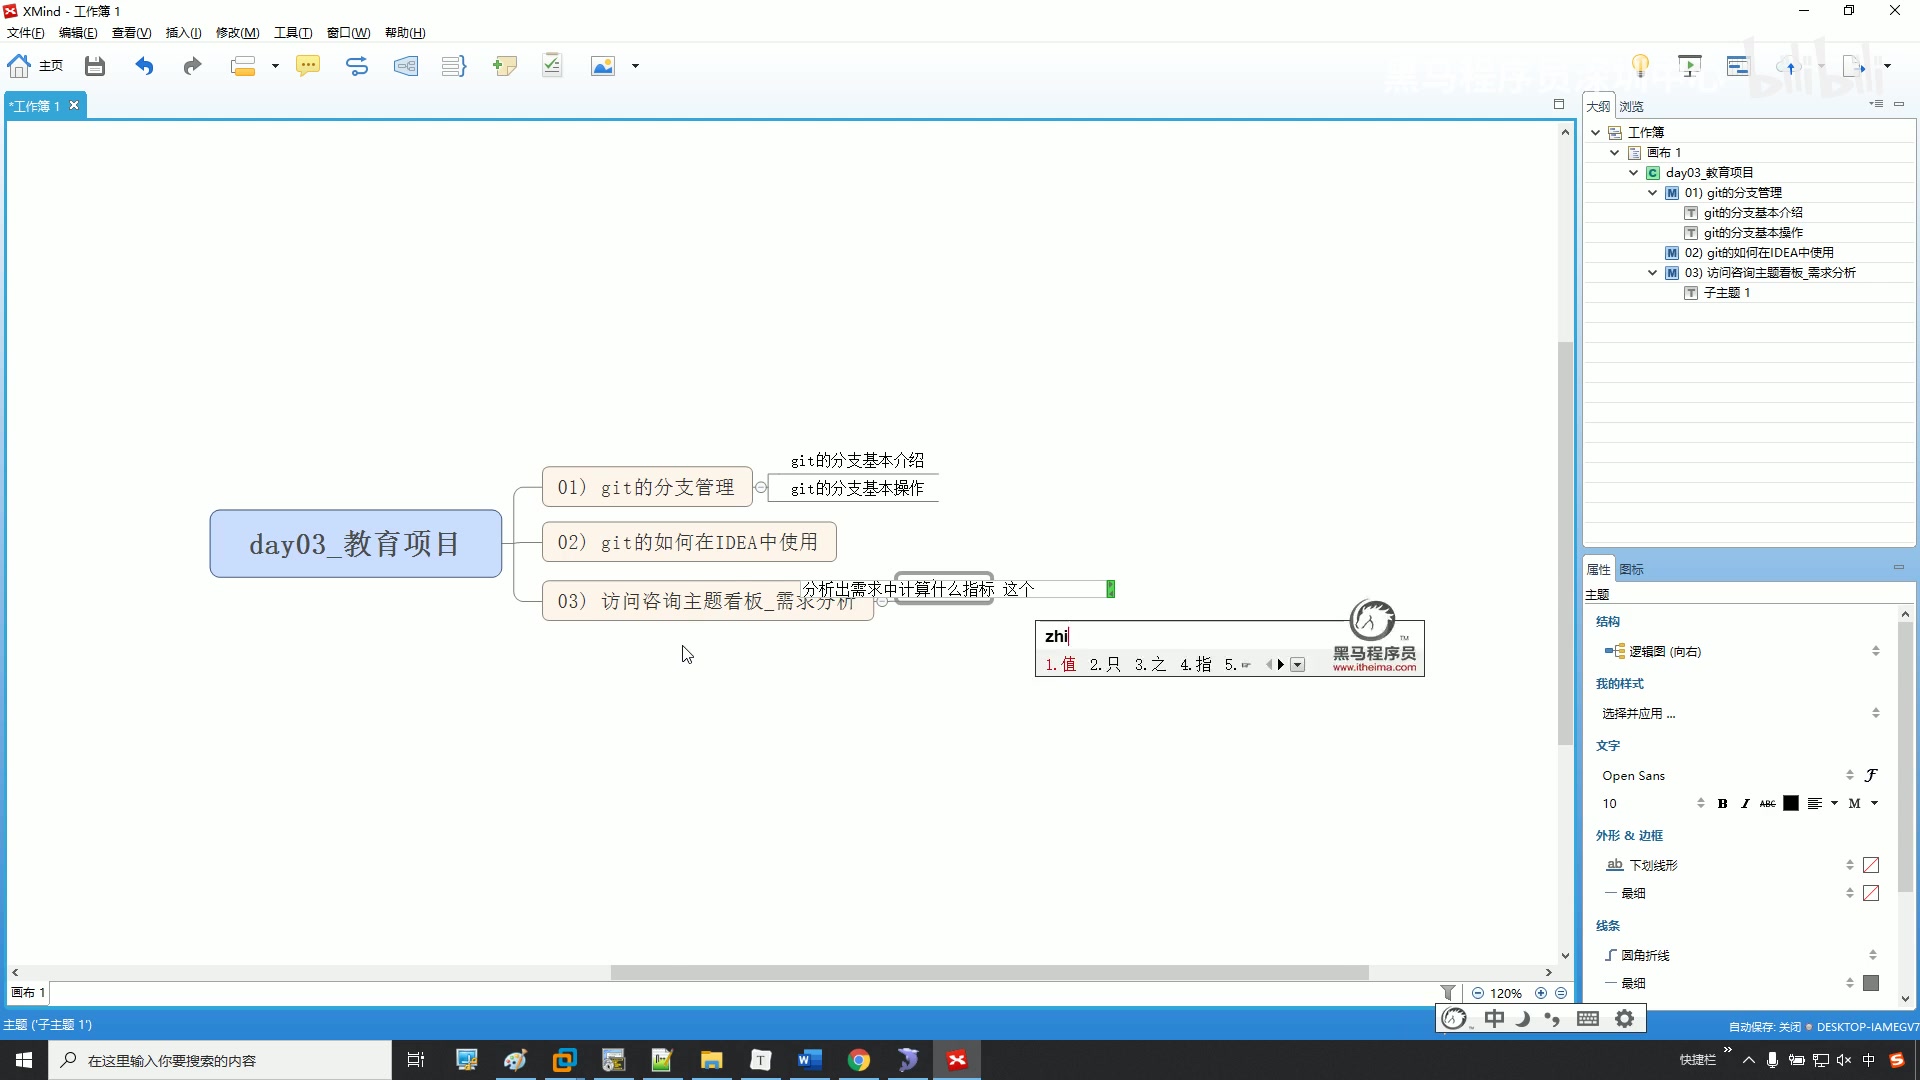
Task: Open the structure dropdown showing 逻辑图 (向右)
Action: pyautogui.click(x=1877, y=651)
